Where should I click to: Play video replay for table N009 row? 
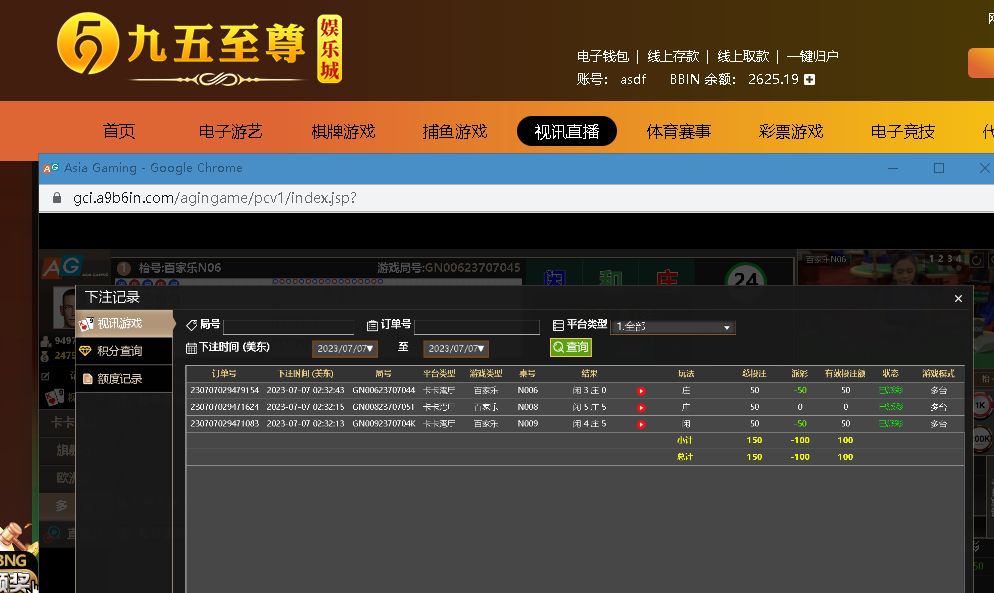[x=641, y=424]
